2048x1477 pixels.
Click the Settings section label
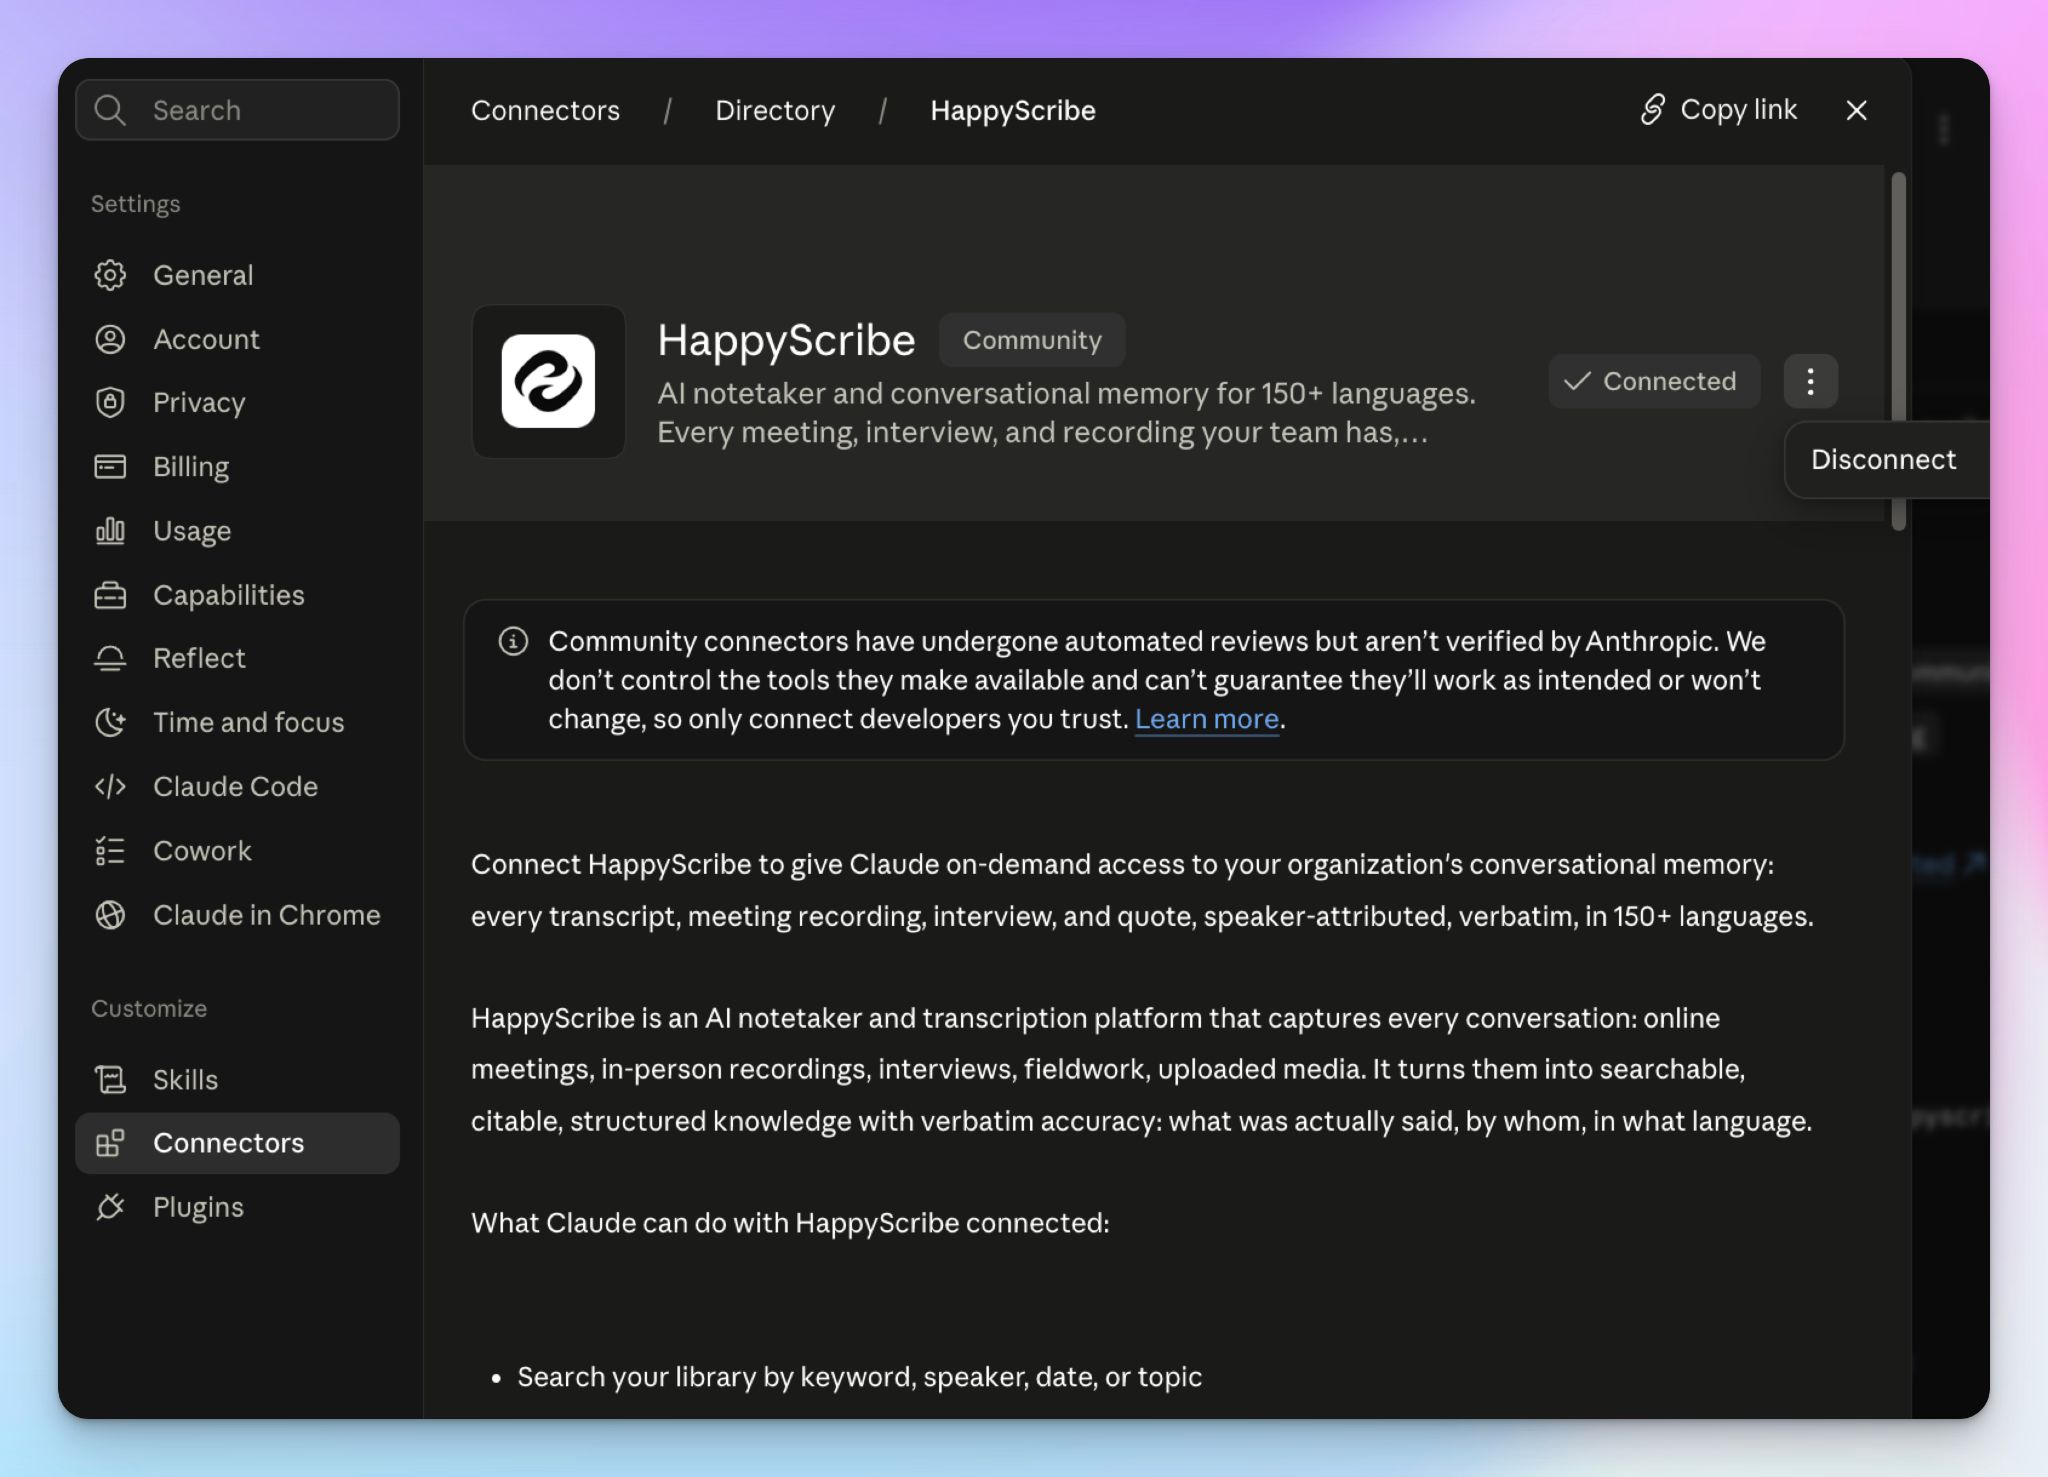coord(136,204)
